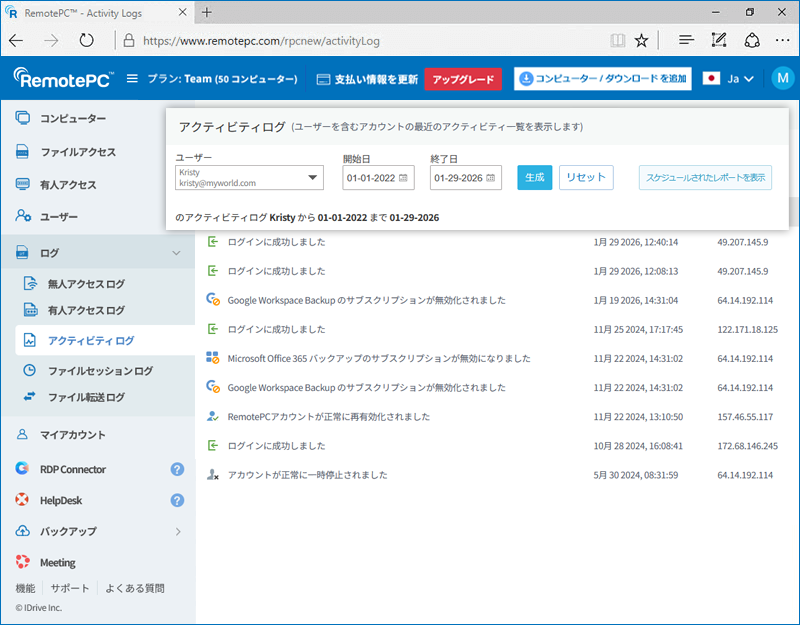Open the ユーザー dropdown showing Kristy
Screen dimensions: 800x625
[313, 177]
